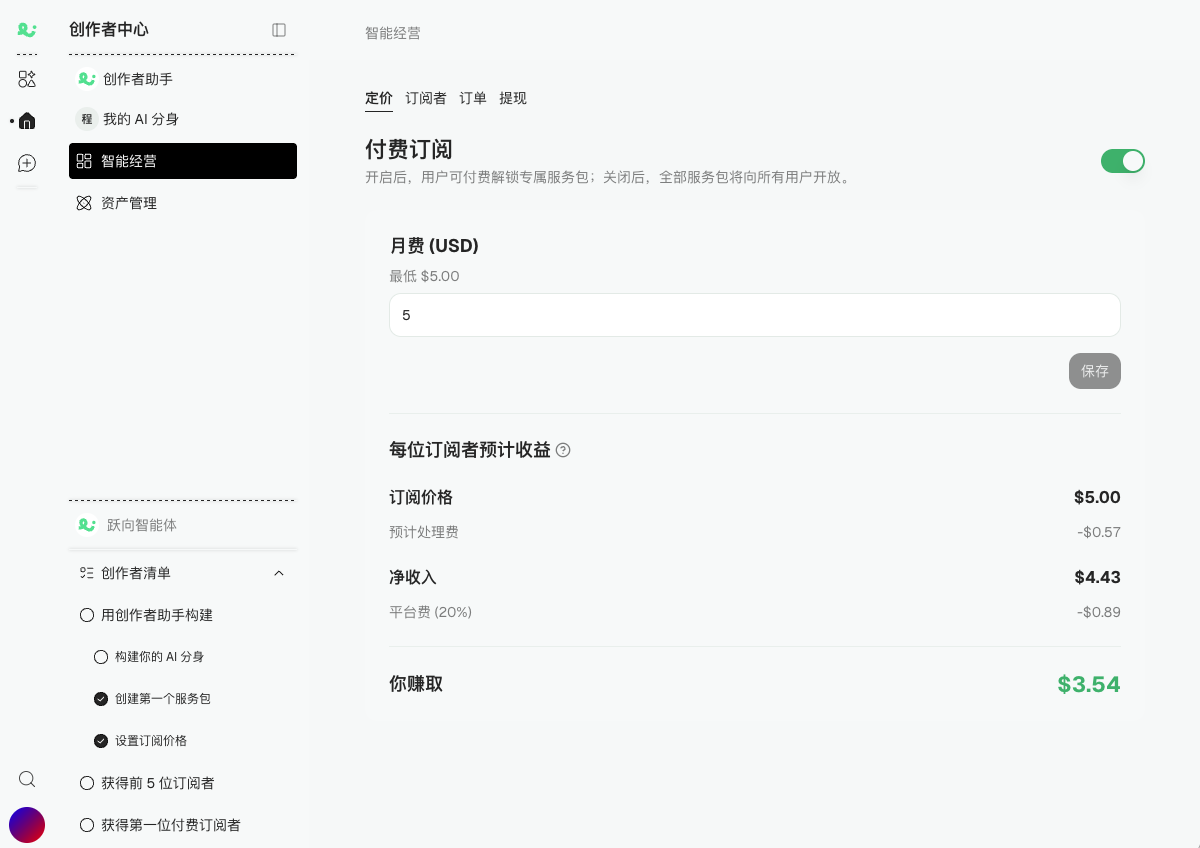Check the 构建你的 AI 分身 item

point(100,657)
